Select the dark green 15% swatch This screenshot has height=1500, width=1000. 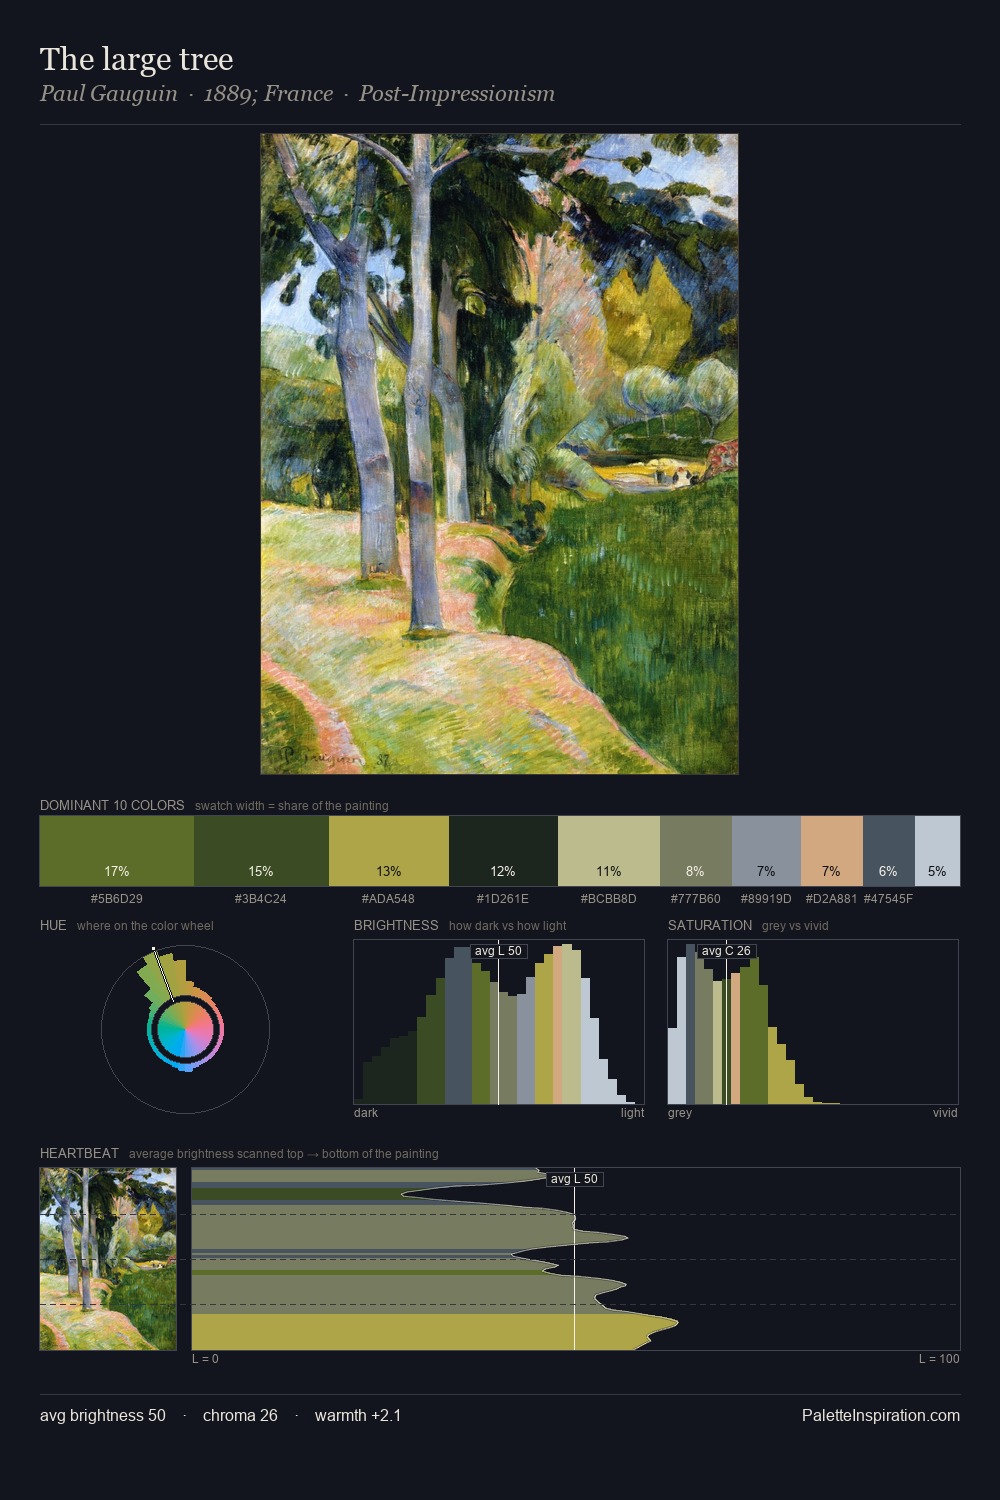click(x=261, y=851)
